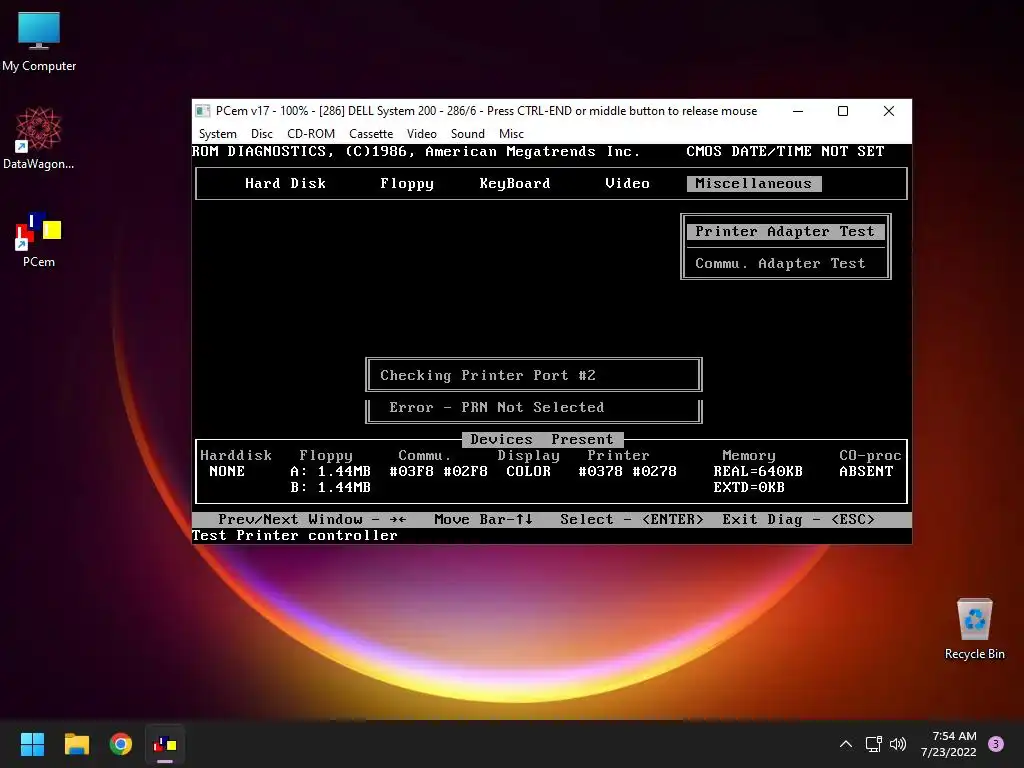Viewport: 1024px width, 768px height.
Task: Click the 'EXTD=0KB' memory value
Action: (749, 487)
